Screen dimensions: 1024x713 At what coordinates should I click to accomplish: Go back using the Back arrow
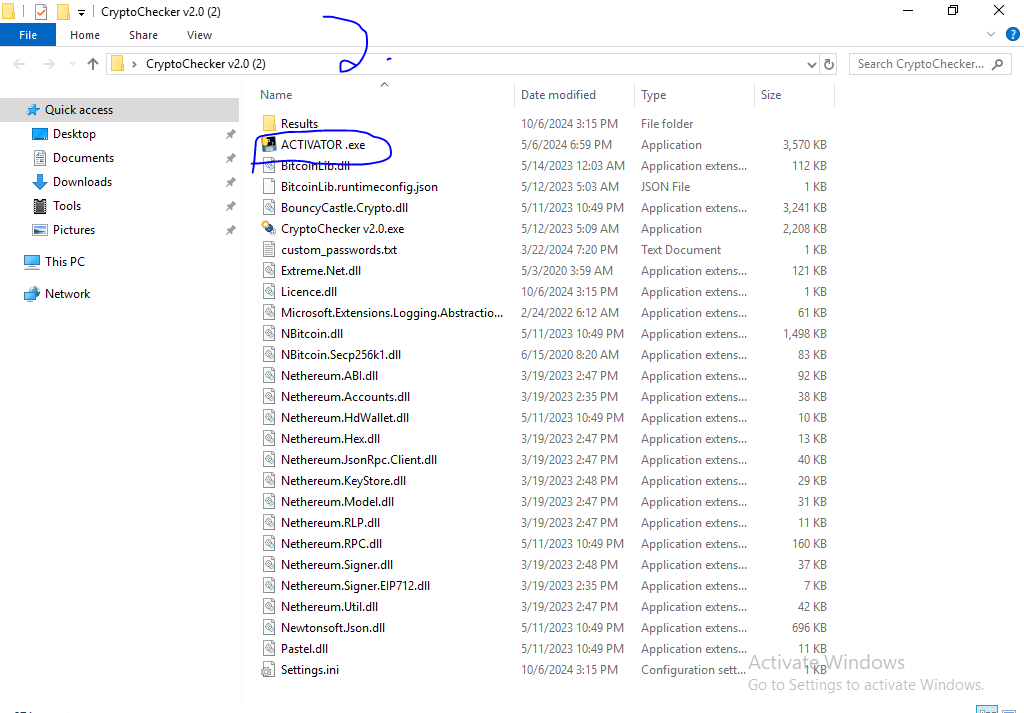point(20,64)
